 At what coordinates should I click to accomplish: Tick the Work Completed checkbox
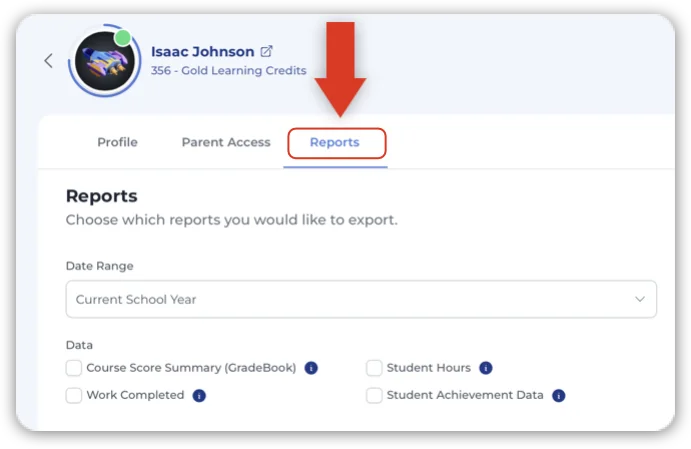(74, 395)
